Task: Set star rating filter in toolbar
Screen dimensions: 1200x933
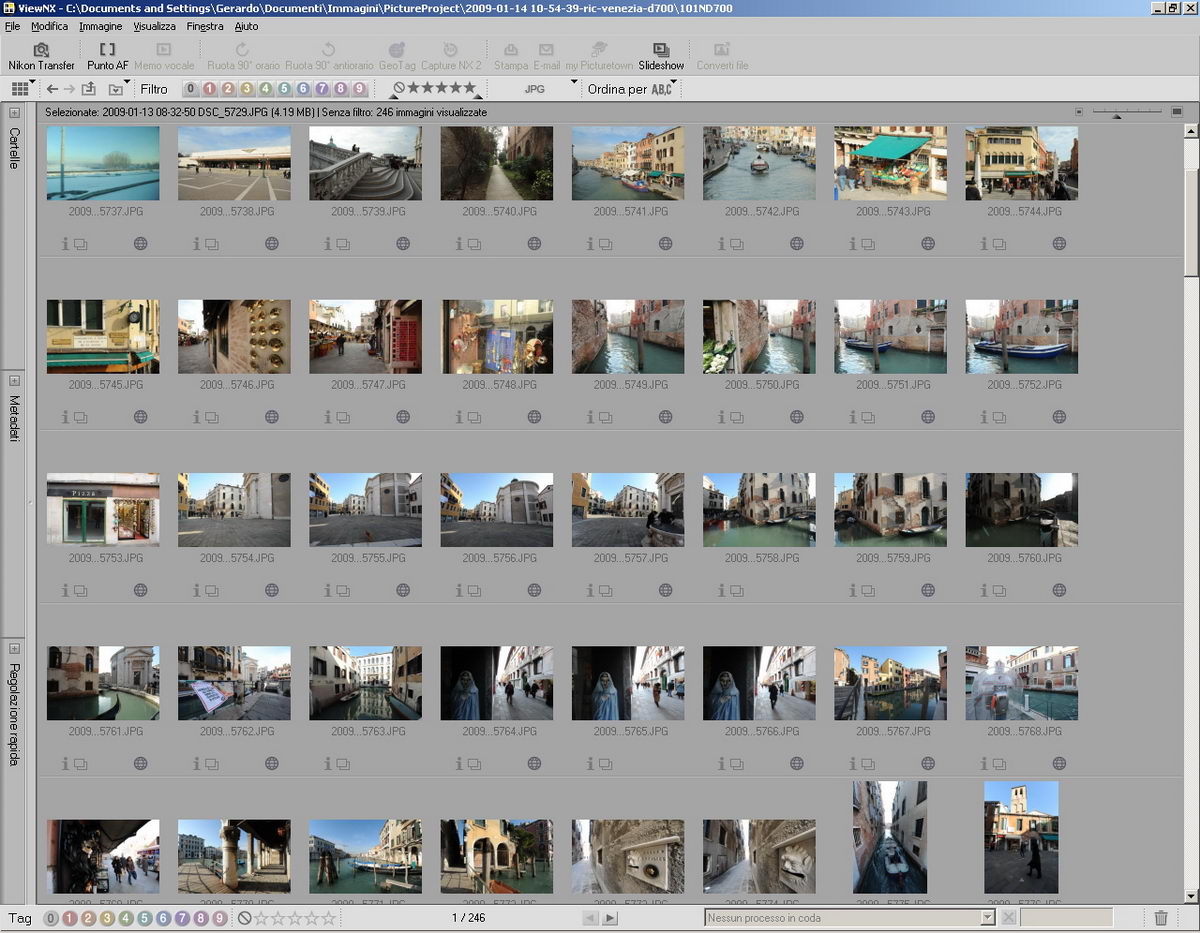Action: pos(442,89)
